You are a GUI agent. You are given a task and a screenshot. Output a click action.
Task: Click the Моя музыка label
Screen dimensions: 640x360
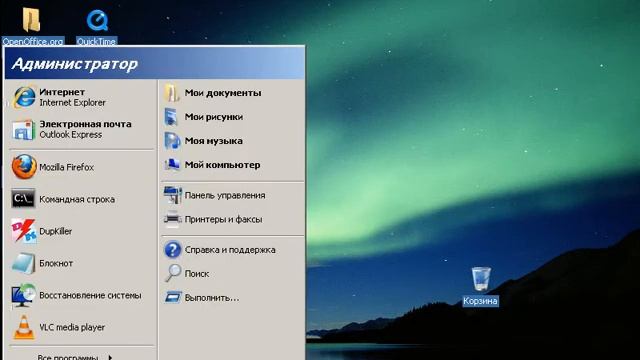click(213, 141)
